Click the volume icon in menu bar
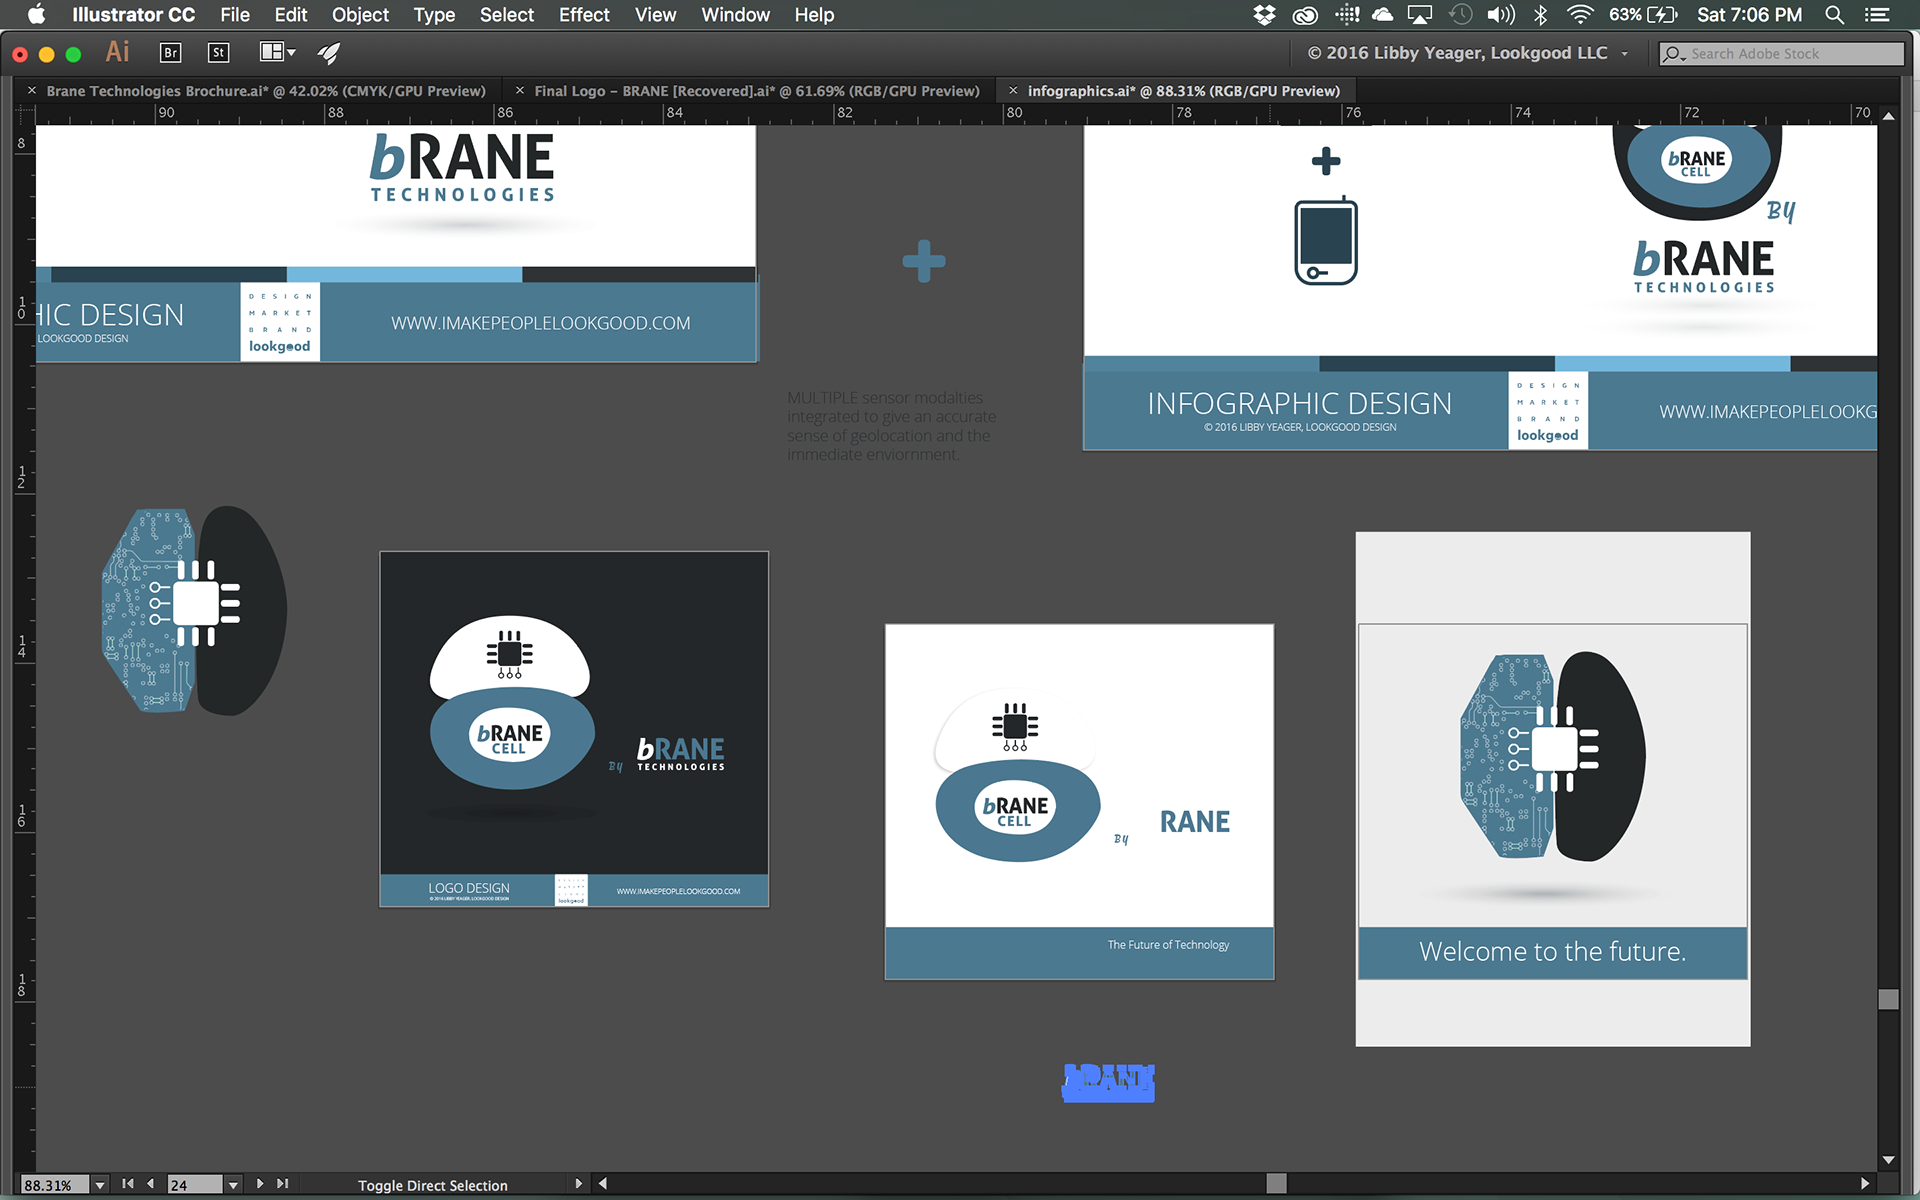1920x1200 pixels. coord(1501,14)
